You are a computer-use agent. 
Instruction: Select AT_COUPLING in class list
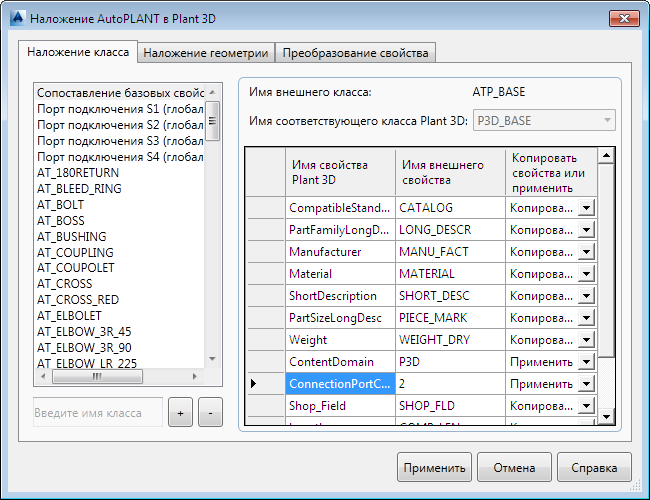click(120, 252)
